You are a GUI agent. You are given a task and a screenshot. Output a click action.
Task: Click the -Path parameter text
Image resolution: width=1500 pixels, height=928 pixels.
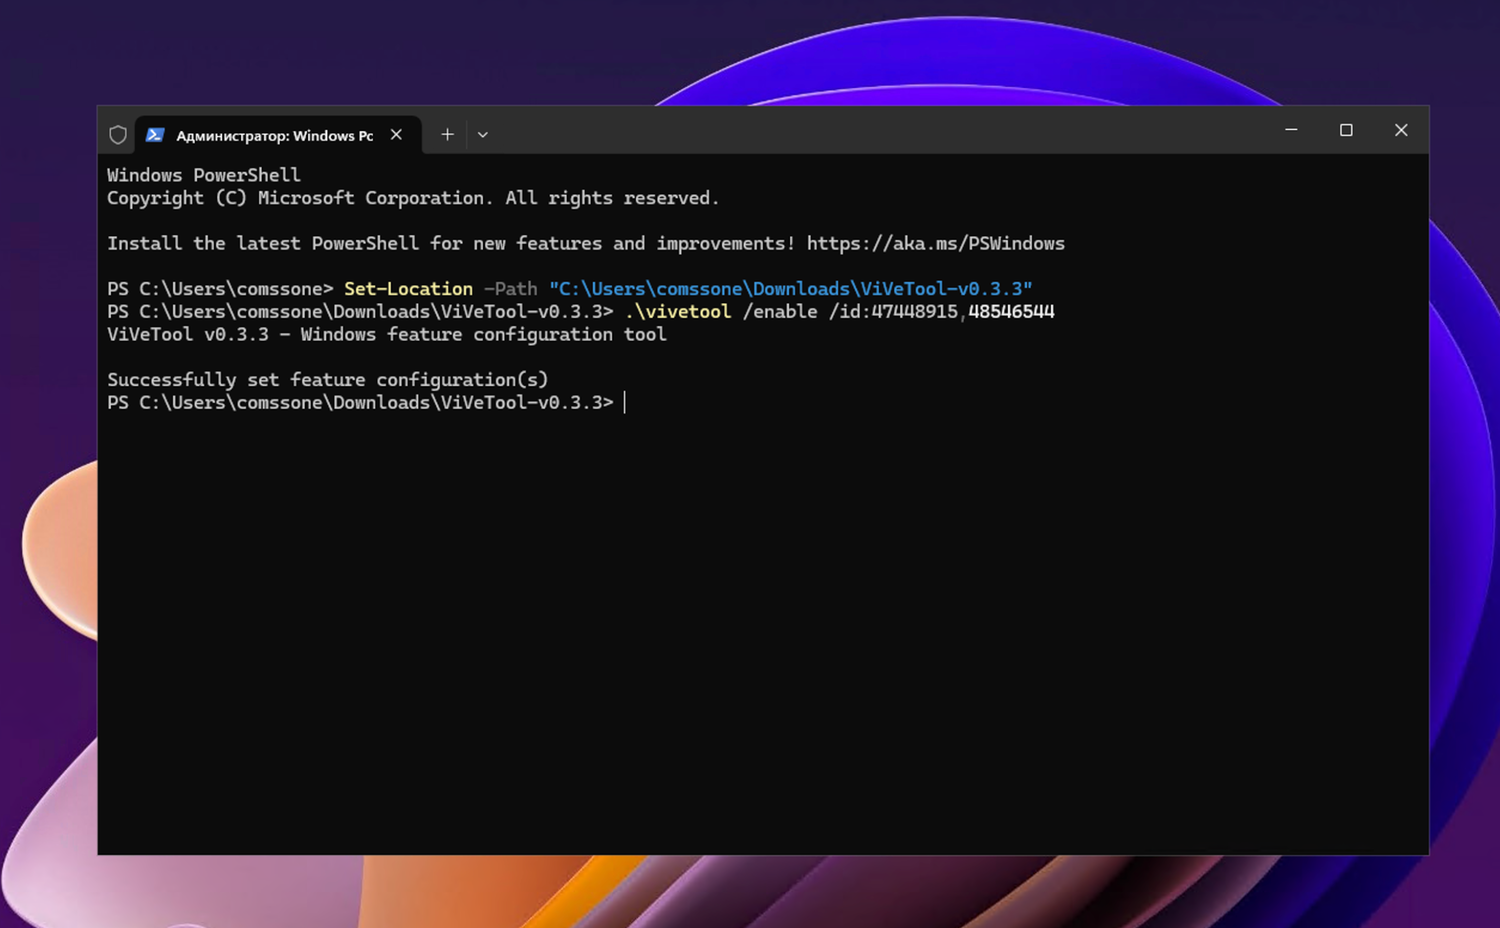510,289
